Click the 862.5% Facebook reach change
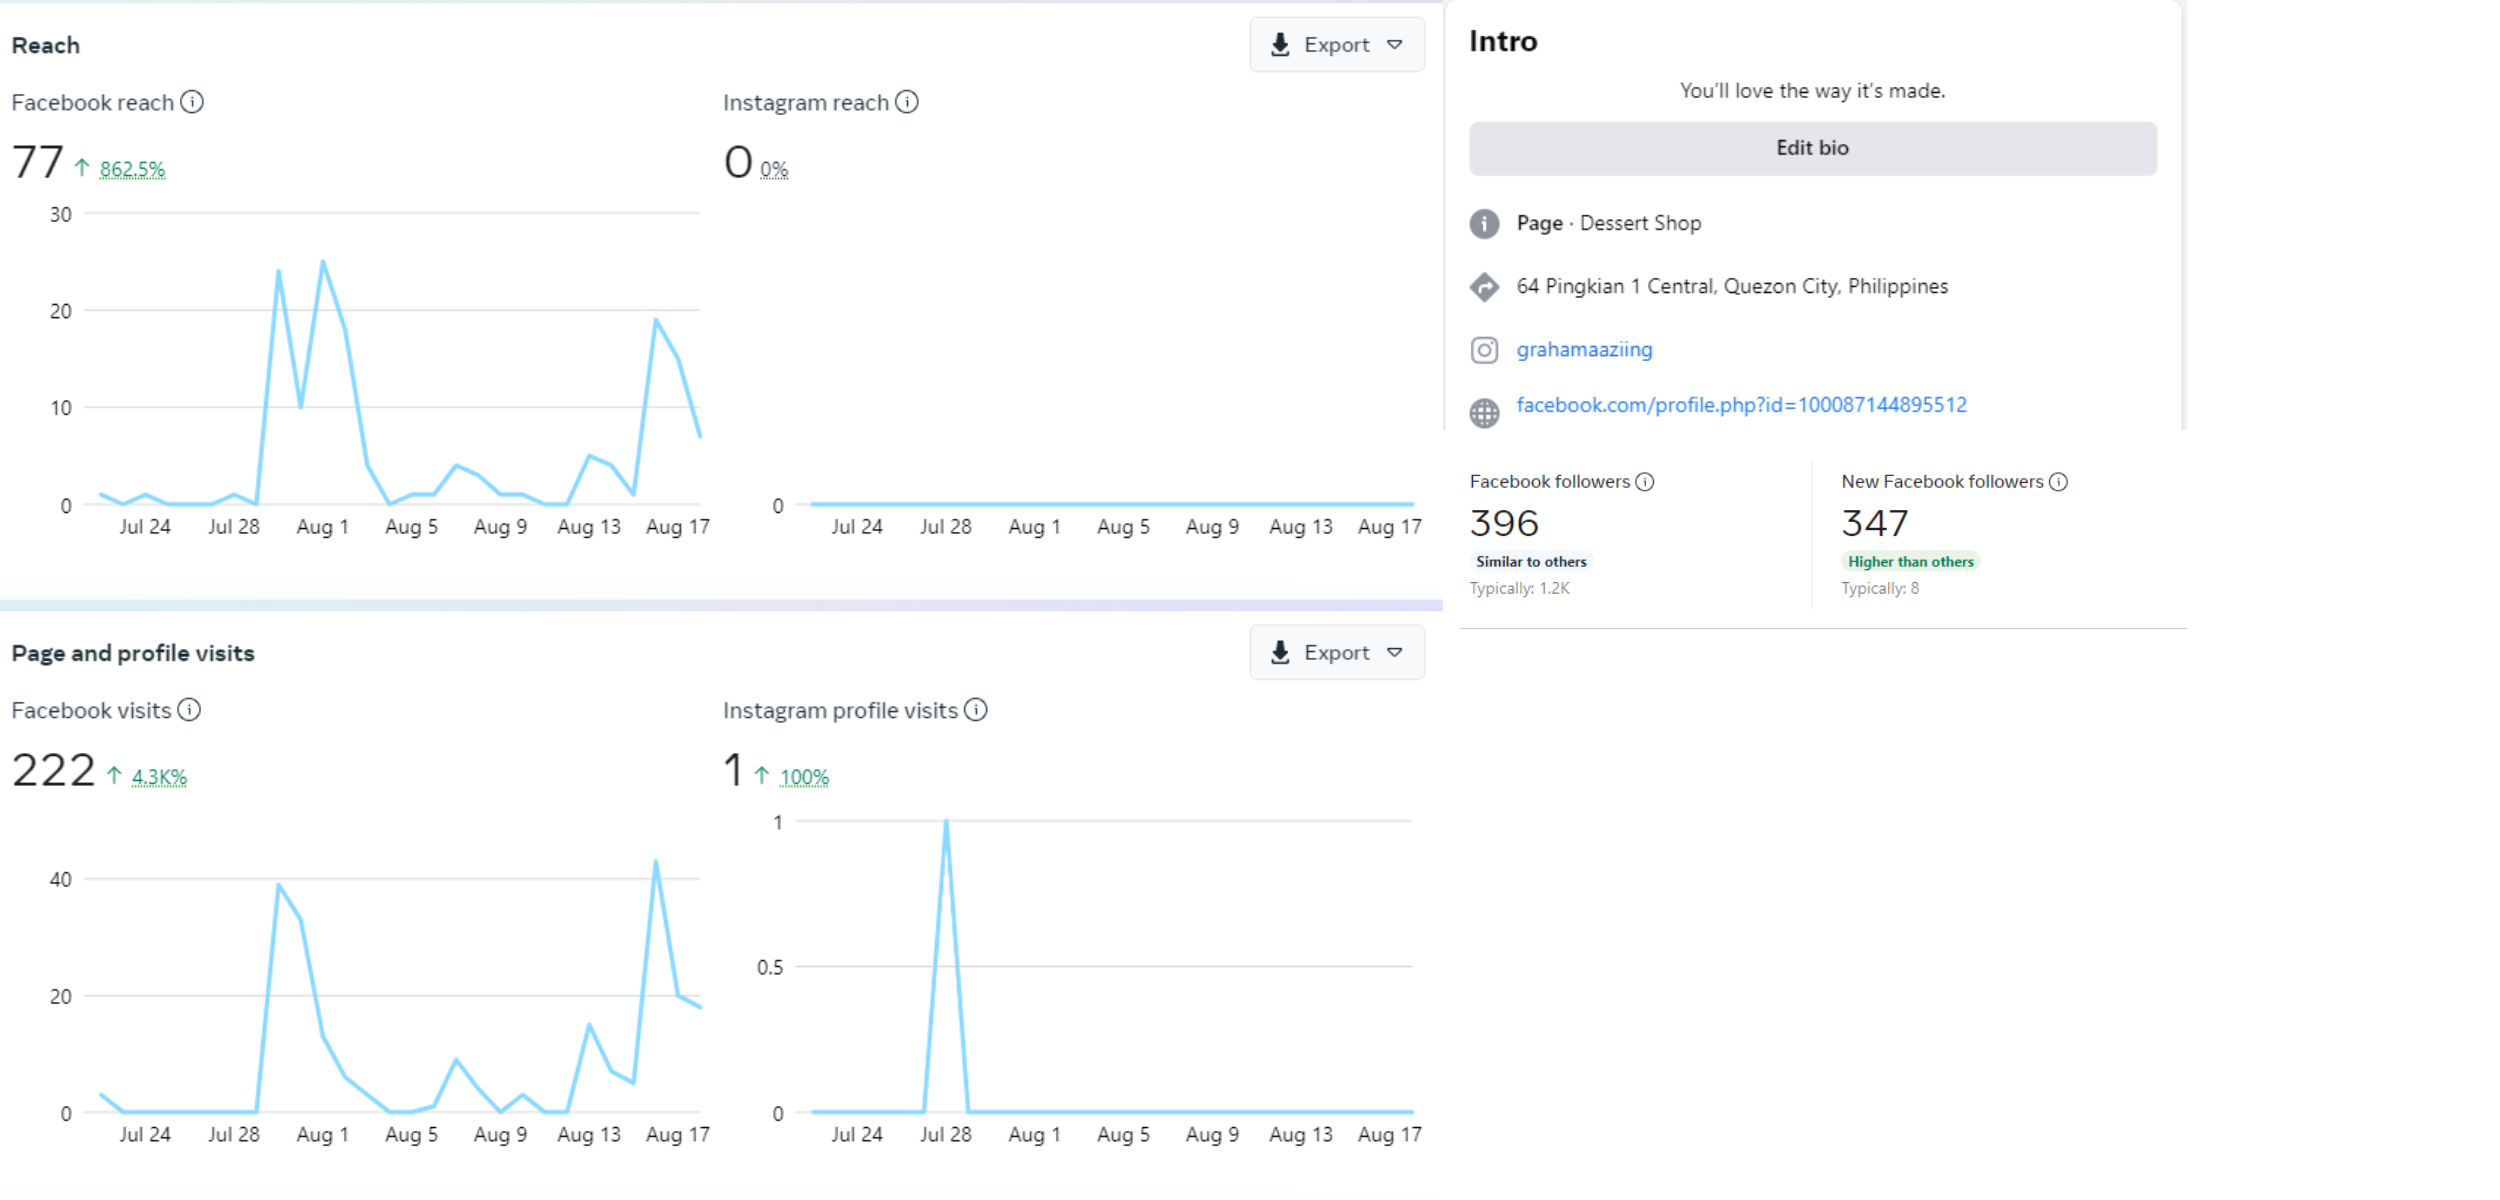Image resolution: width=2500 pixels, height=1200 pixels. (132, 169)
